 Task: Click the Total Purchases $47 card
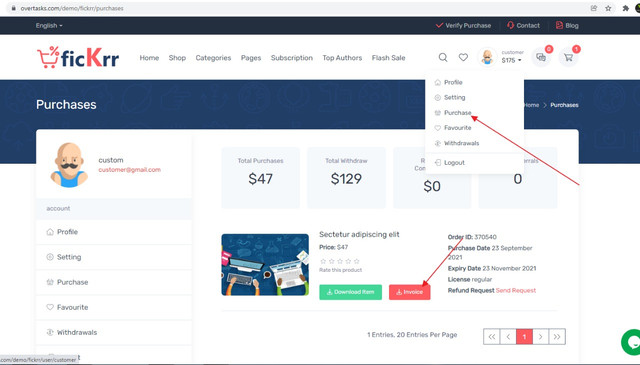(260, 178)
